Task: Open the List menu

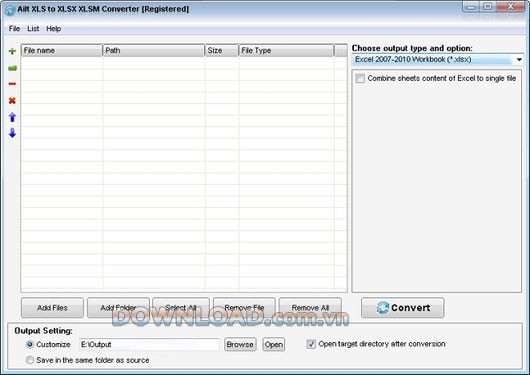Action: click(33, 29)
